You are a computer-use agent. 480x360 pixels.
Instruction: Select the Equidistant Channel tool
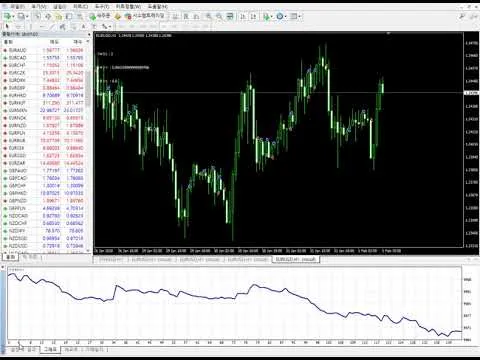tap(63, 26)
